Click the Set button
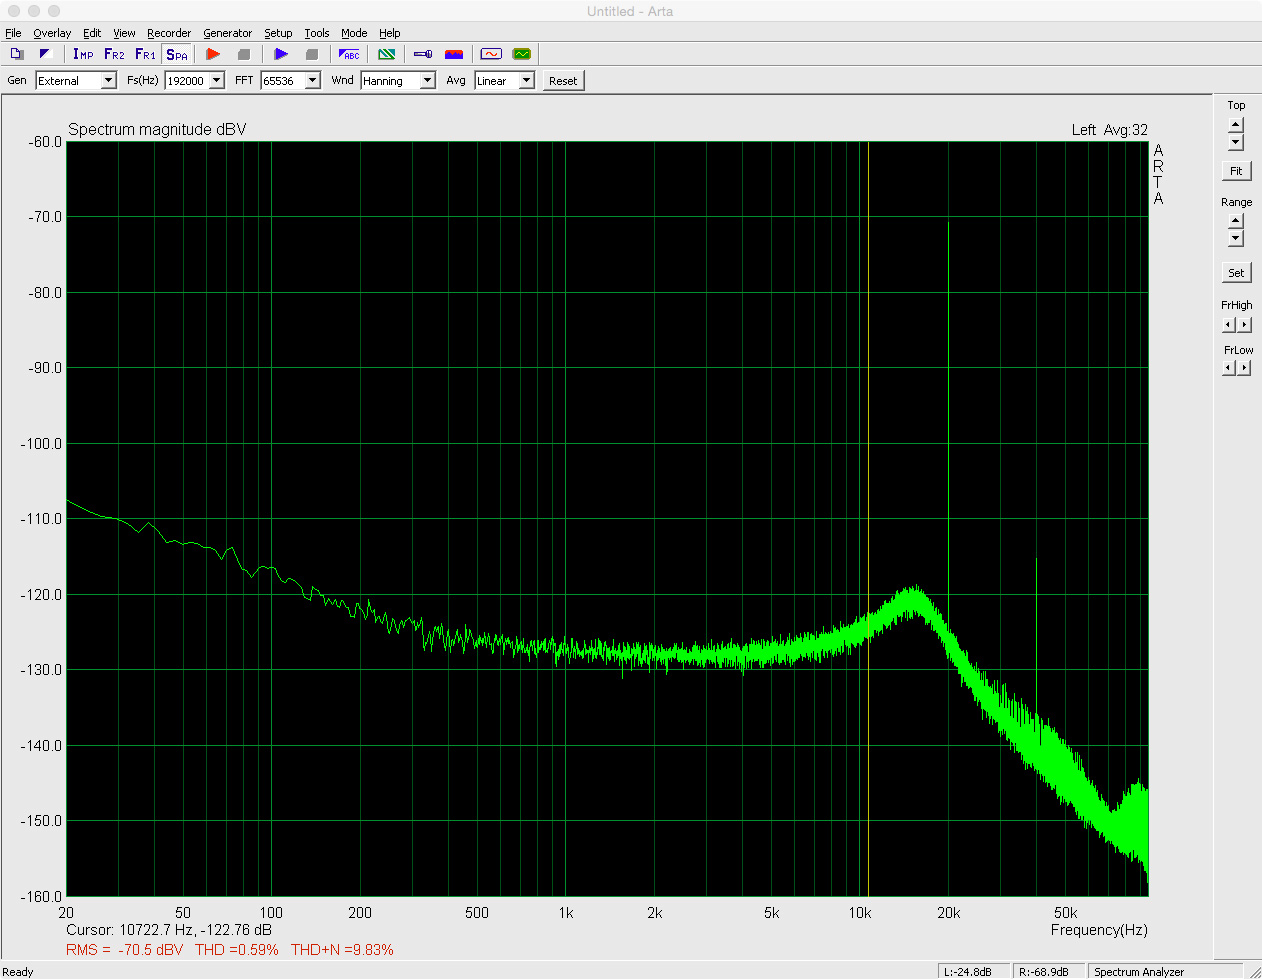 click(x=1236, y=273)
